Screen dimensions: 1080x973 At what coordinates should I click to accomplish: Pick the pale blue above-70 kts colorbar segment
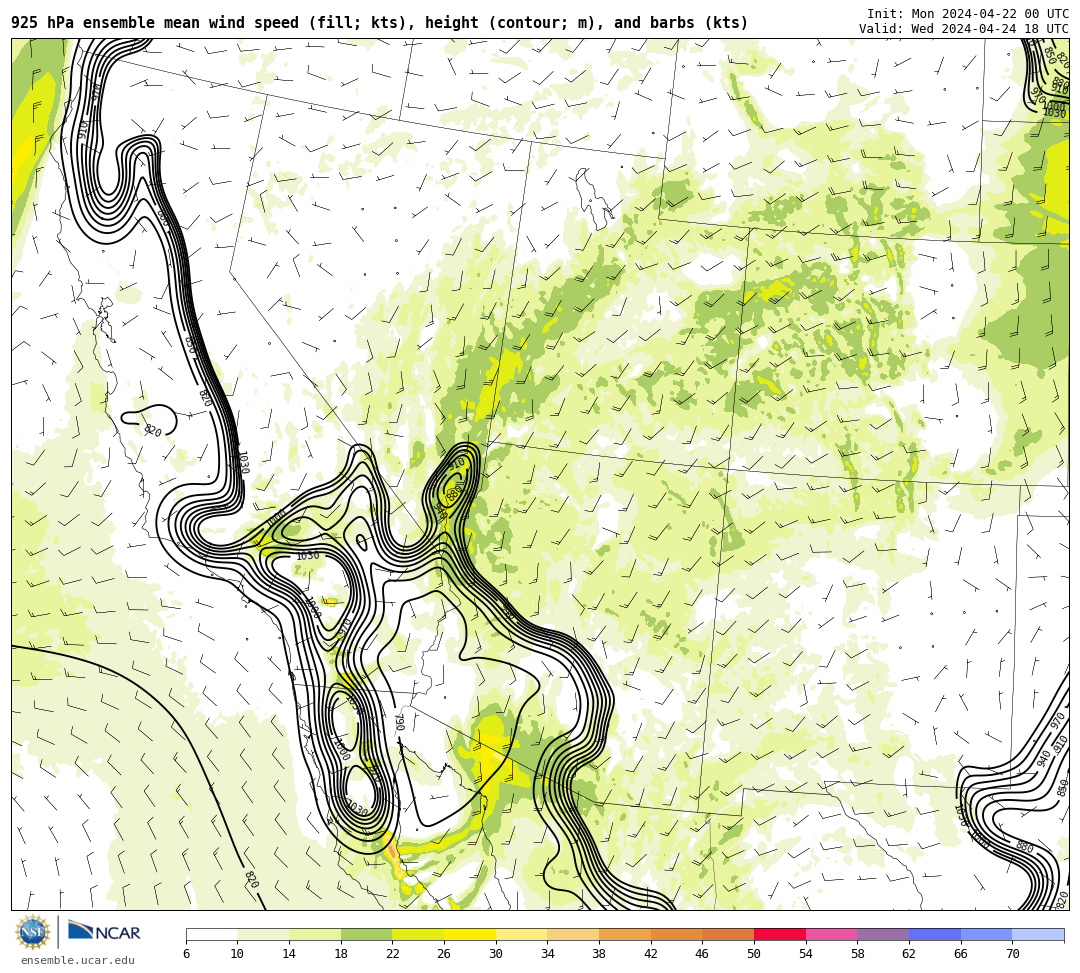[x=1039, y=934]
